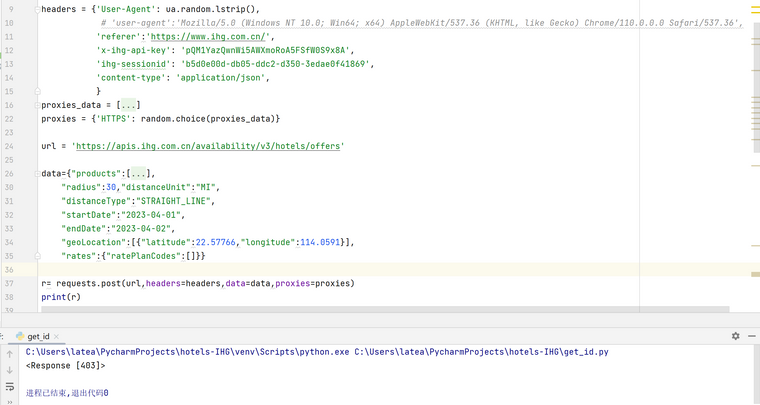Toggle soft-wrap in the Run console
Viewport: 760px width, 405px height.
[10, 386]
